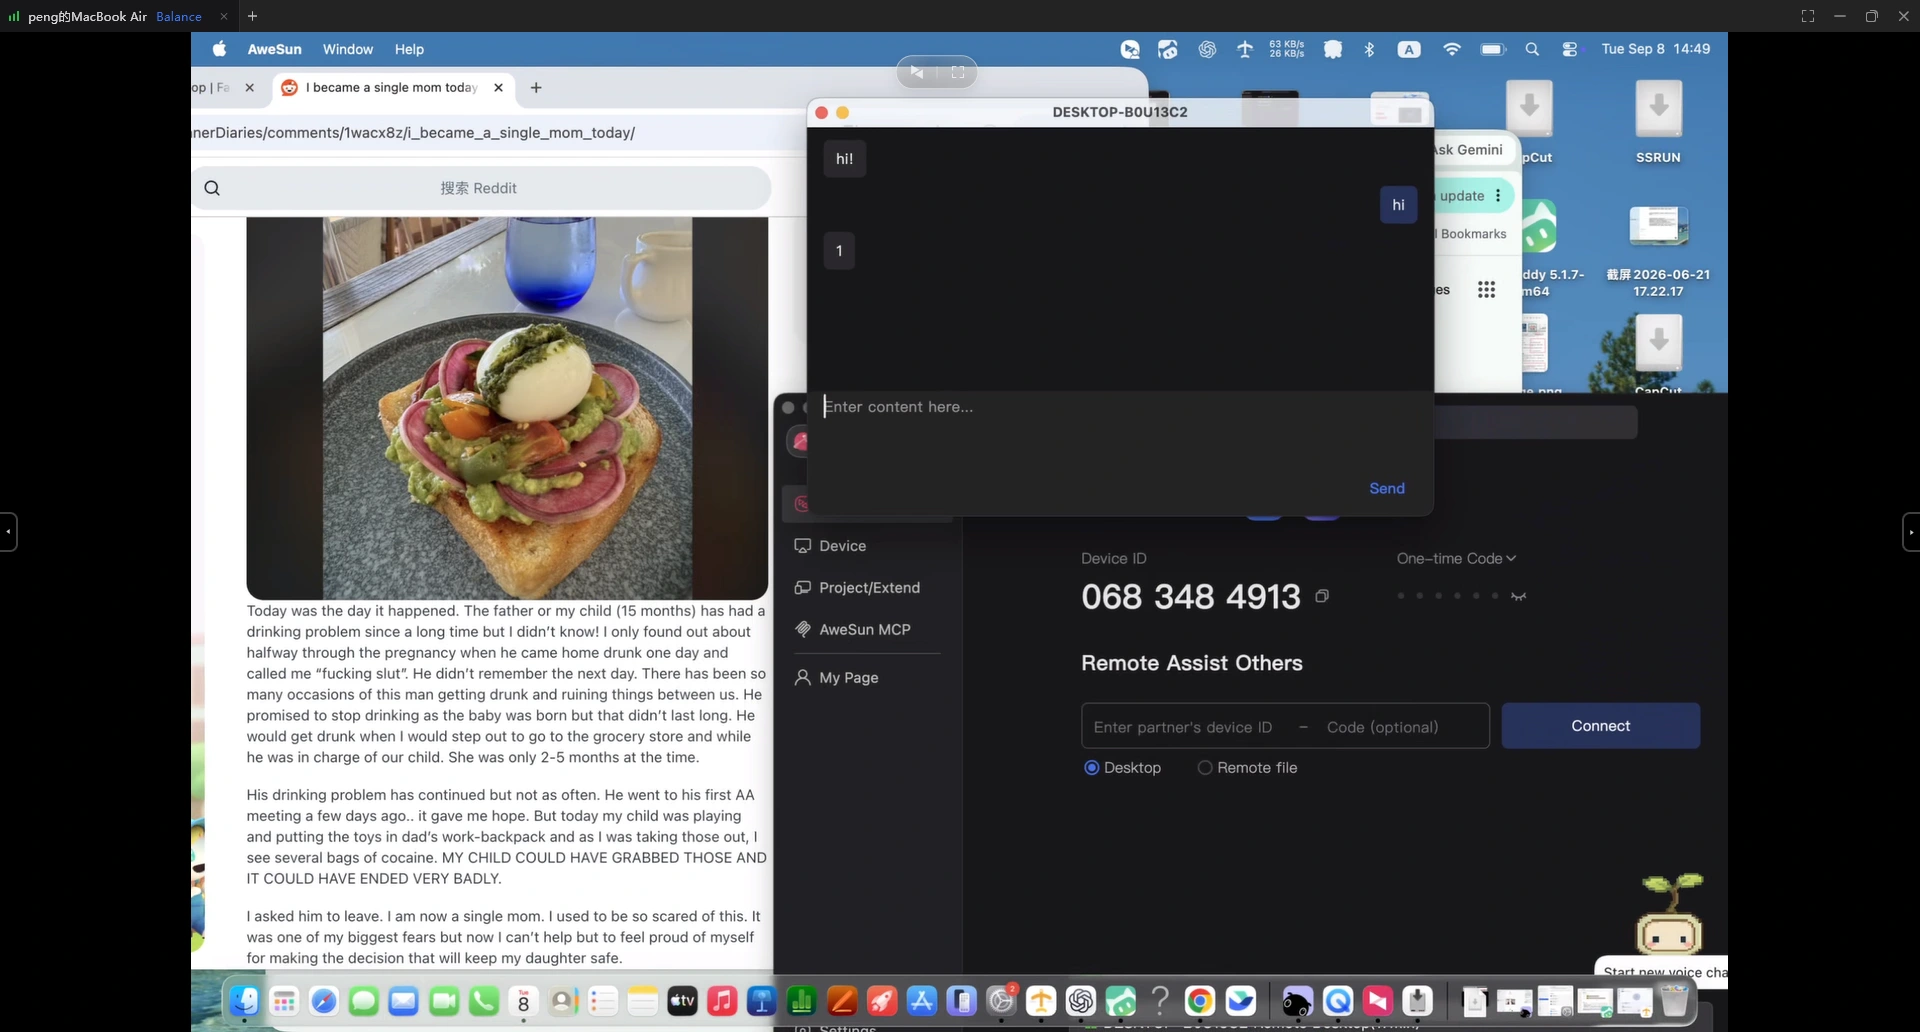
Task: Open the date and time menu
Action: coord(1656,49)
